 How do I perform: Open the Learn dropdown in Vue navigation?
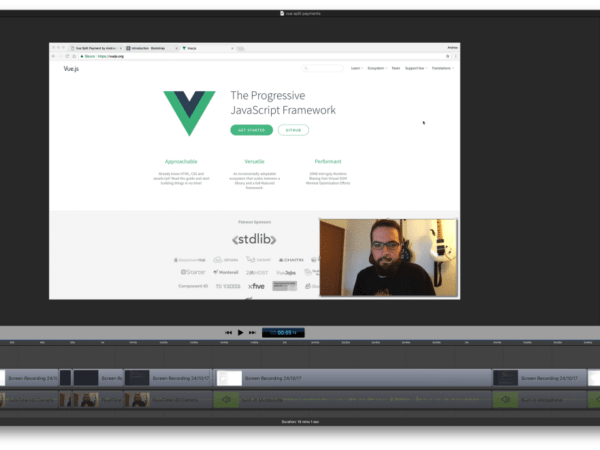(x=355, y=68)
